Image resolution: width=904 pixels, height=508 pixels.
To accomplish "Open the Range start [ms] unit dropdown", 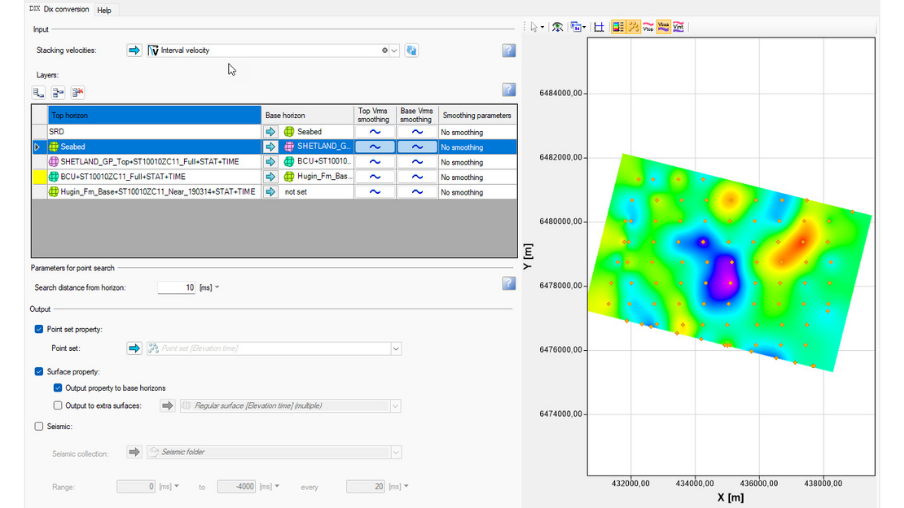I will 176,486.
